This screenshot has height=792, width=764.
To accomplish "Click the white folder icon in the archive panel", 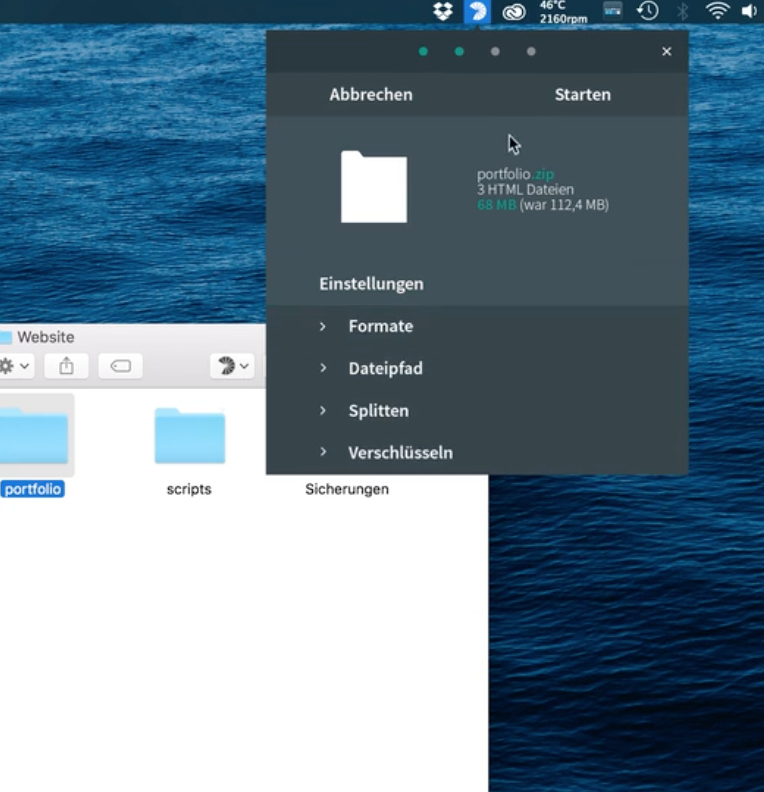I will 373,186.
